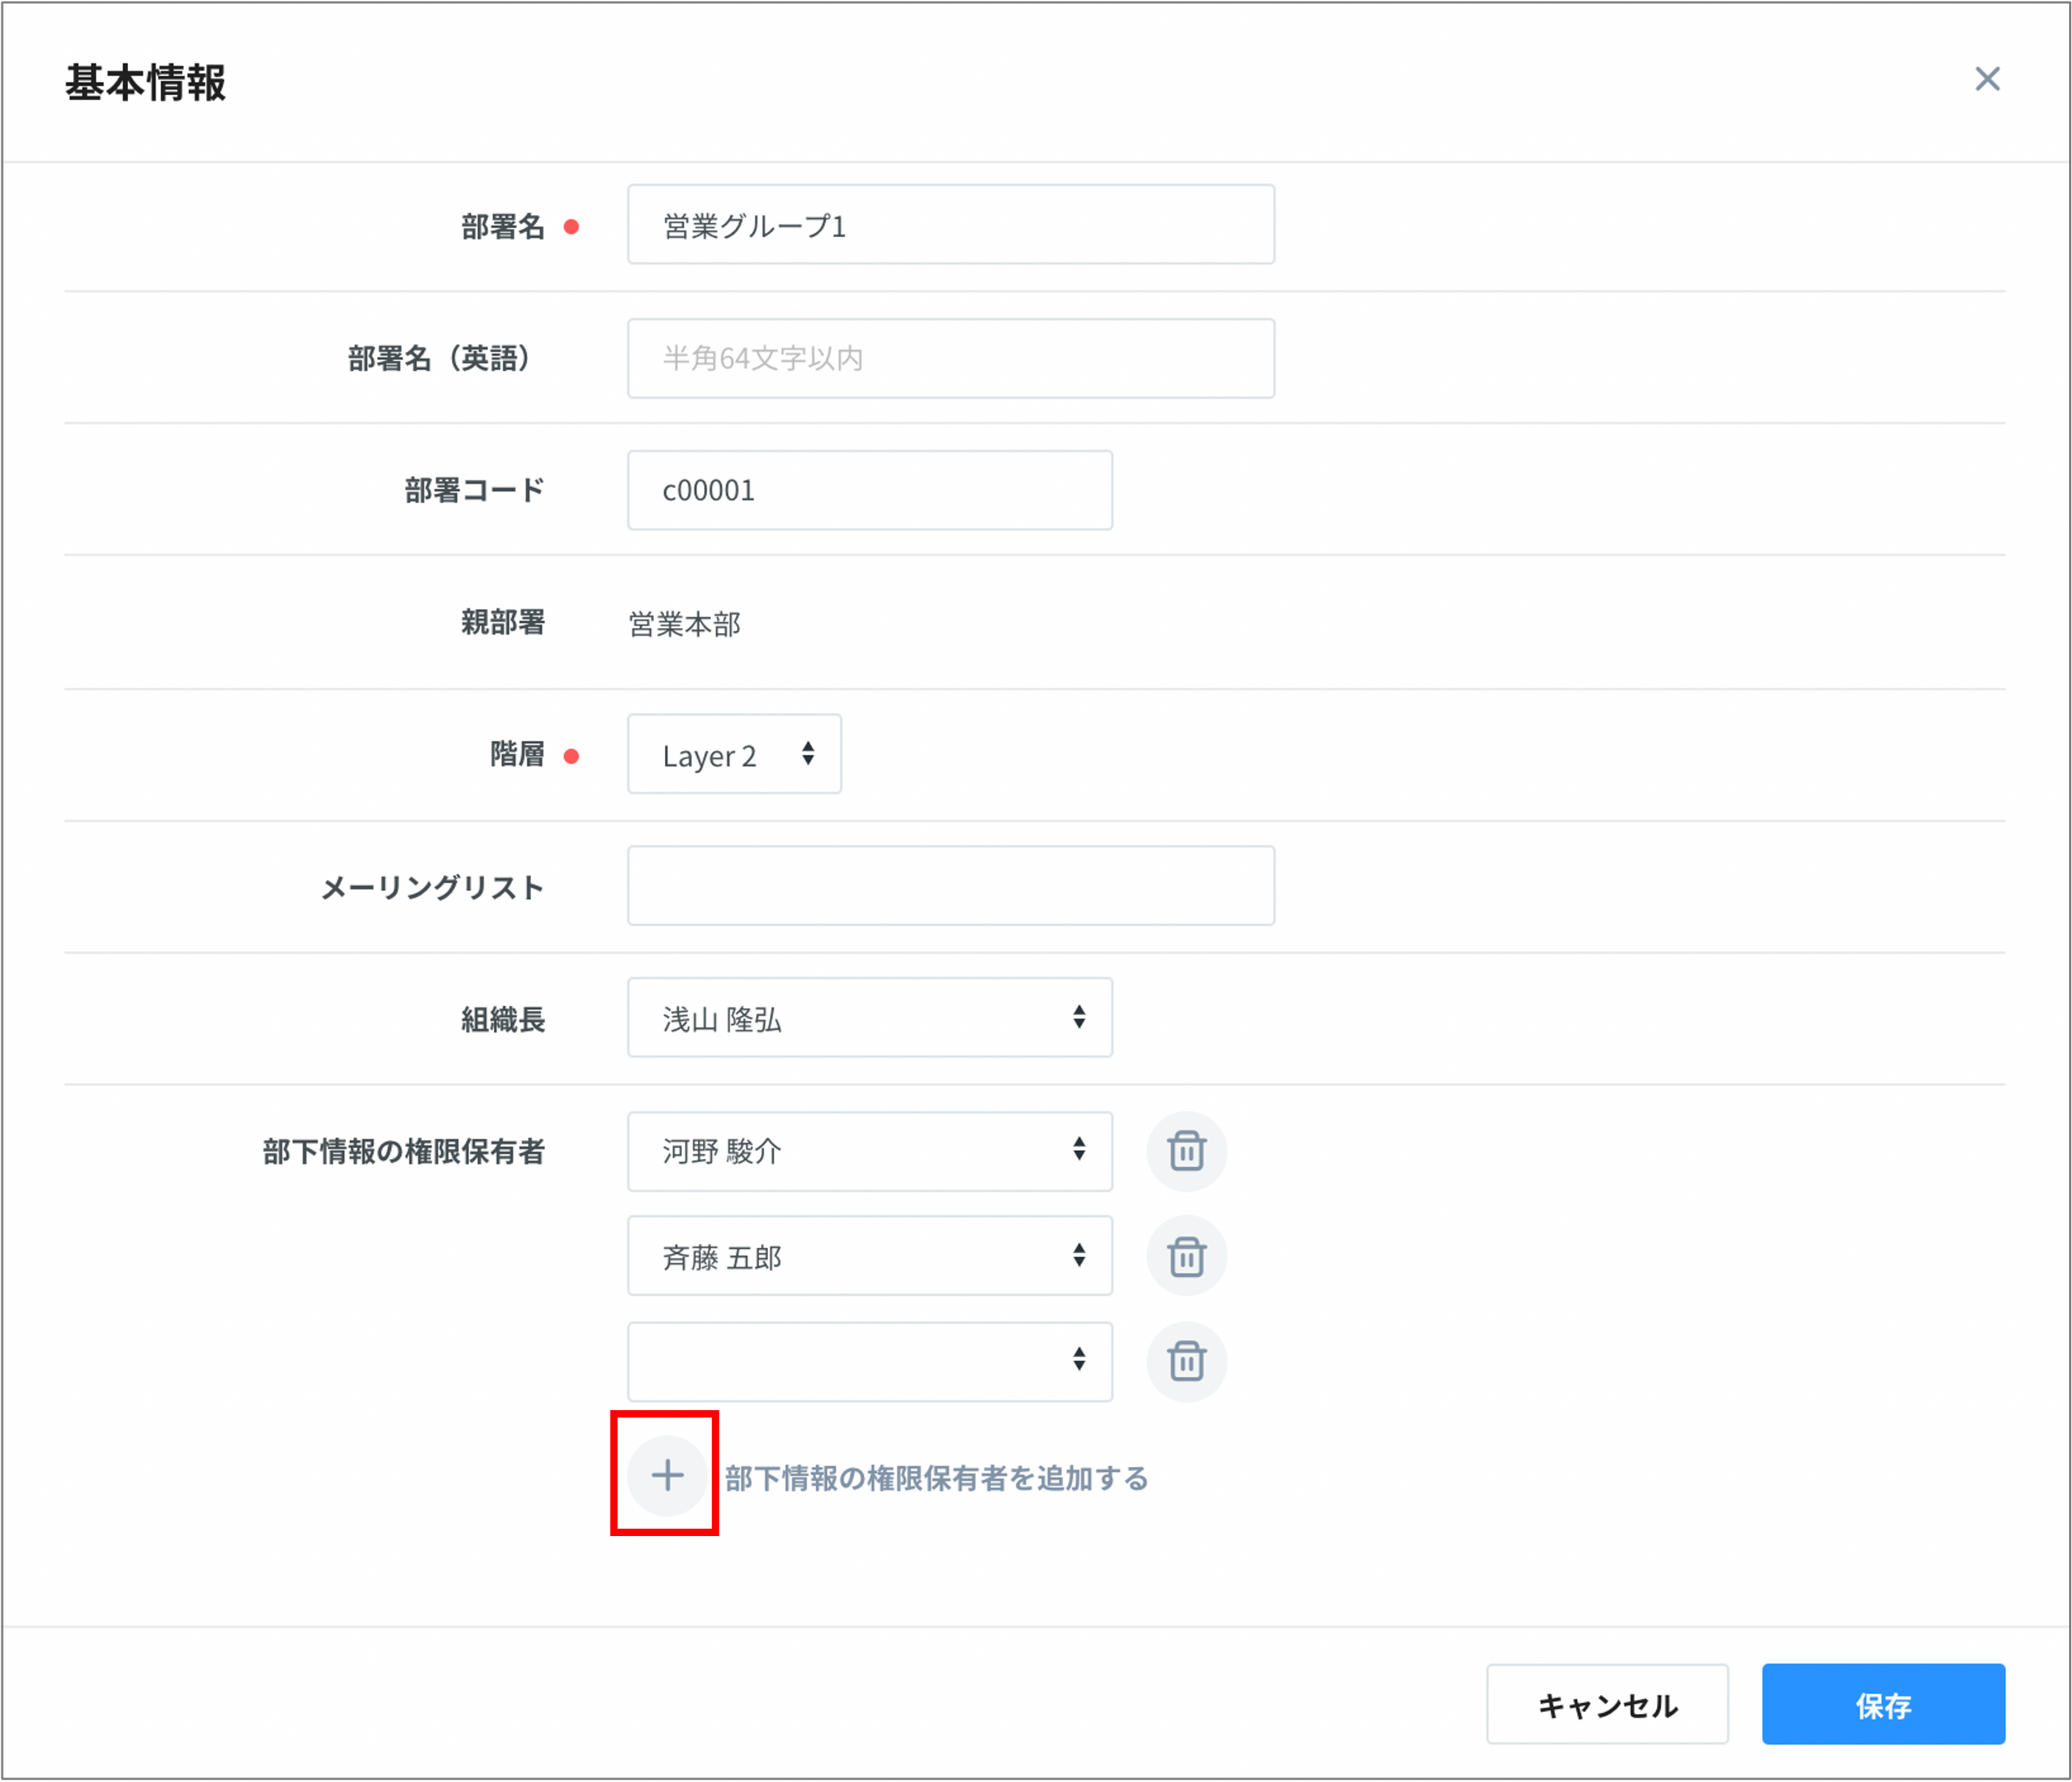Delete the 斉藤 五郎 permission holder row
This screenshot has width=2072, height=1782.
pos(1186,1256)
